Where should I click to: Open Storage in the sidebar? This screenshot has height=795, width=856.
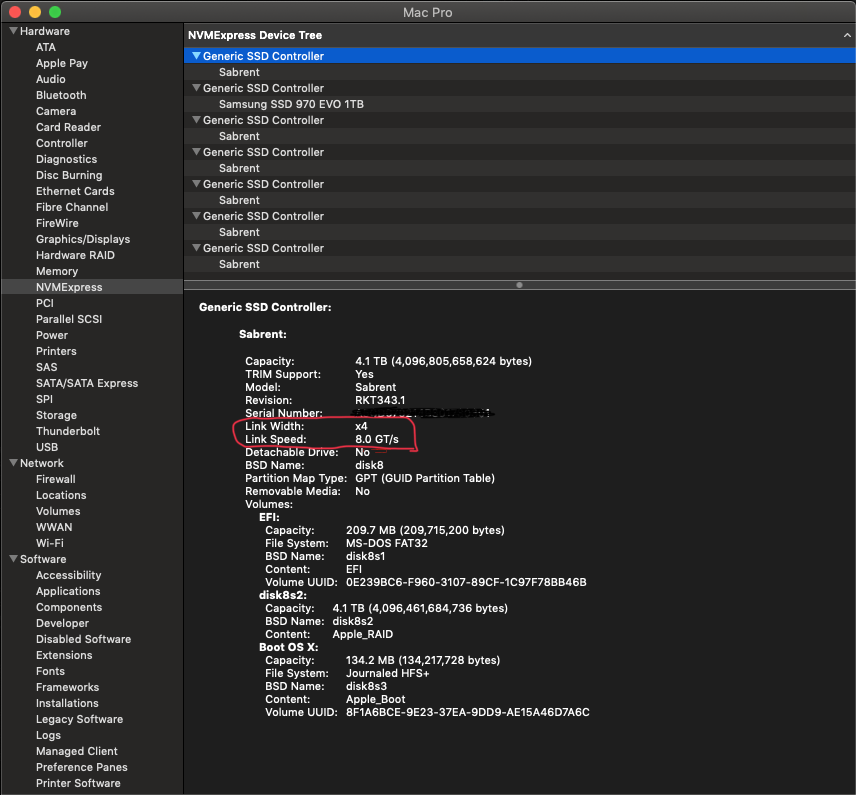pos(56,416)
